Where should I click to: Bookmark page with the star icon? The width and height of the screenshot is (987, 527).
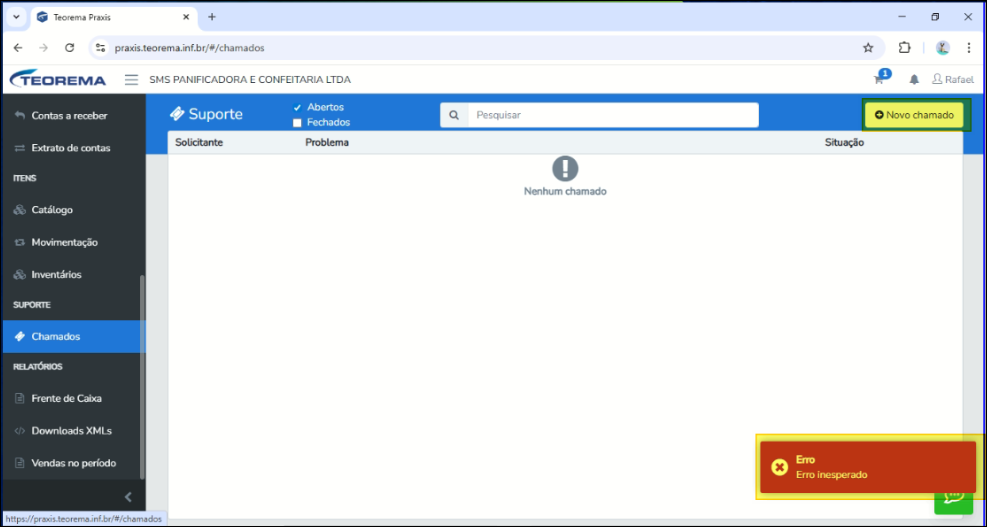click(x=868, y=47)
